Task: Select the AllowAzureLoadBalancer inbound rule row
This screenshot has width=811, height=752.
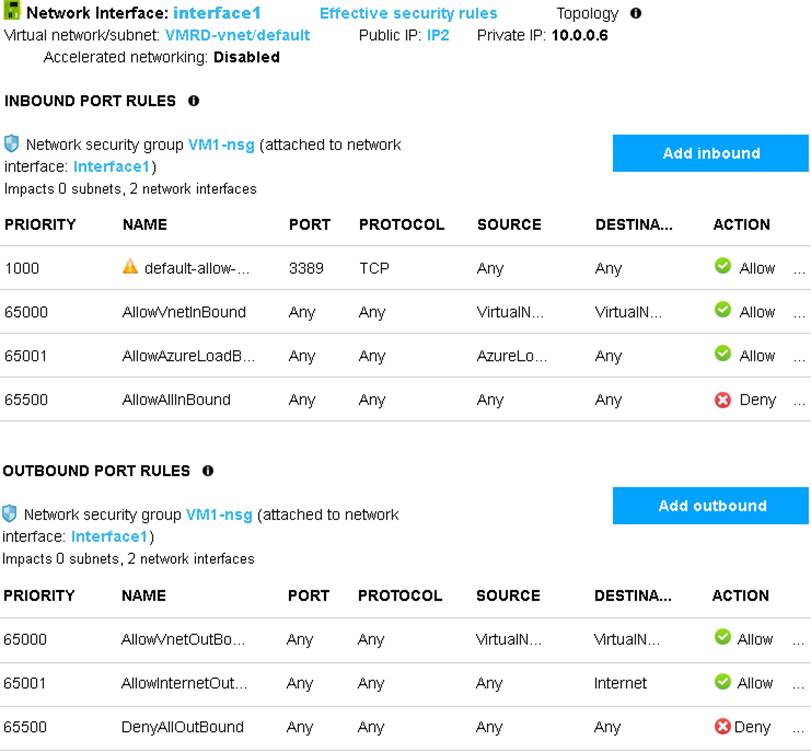Action: point(188,356)
